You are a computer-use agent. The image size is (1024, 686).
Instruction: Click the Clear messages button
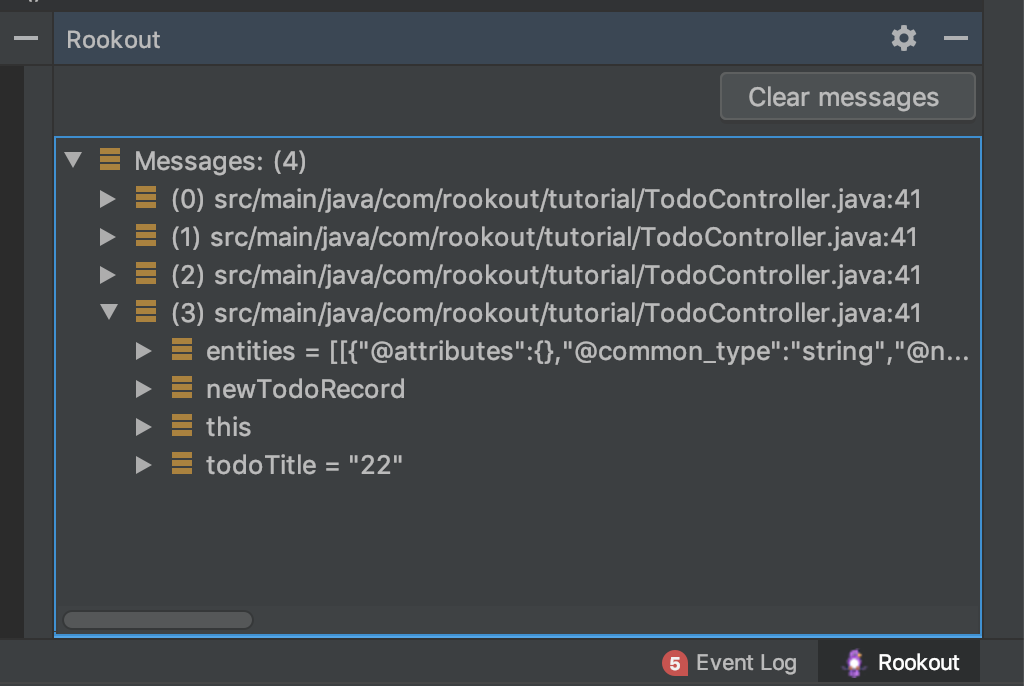[848, 97]
